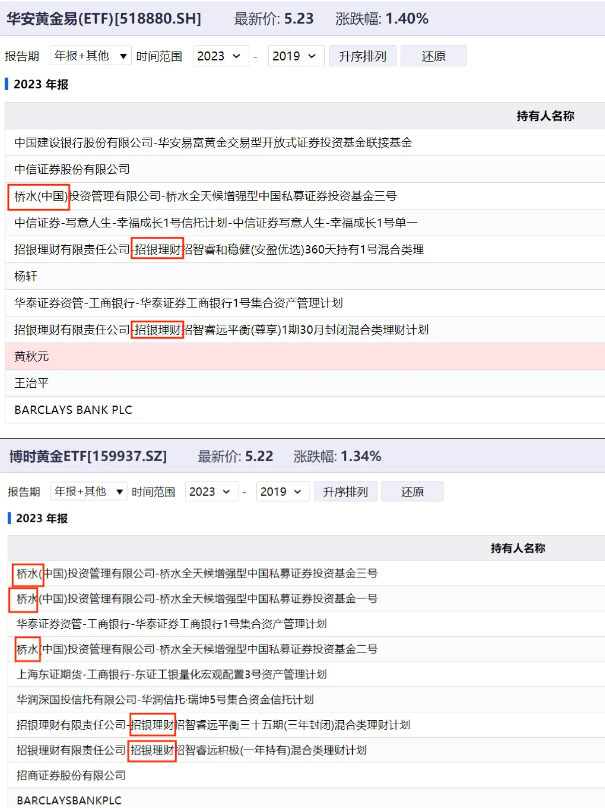Select row 华润深国投信托-华润信托·瑞坤5号
The width and height of the screenshot is (605, 808).
pyautogui.click(x=306, y=699)
